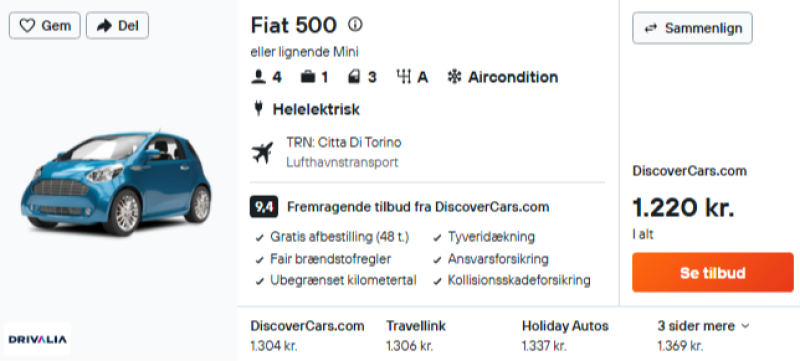Click the airplane pickup location icon
800x361 pixels.
coord(262,152)
